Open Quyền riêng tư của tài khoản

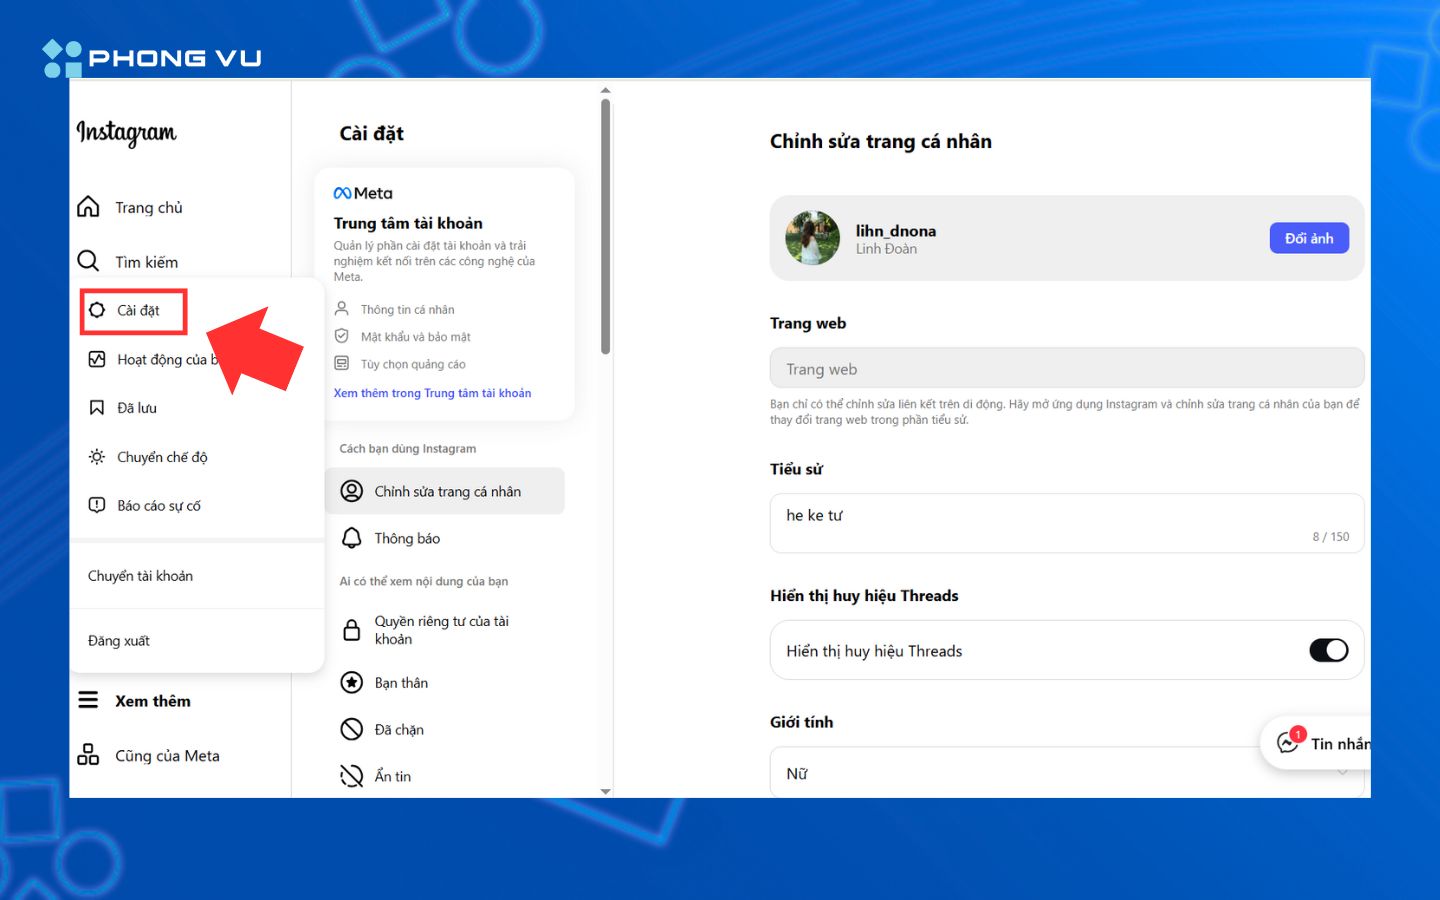441,630
